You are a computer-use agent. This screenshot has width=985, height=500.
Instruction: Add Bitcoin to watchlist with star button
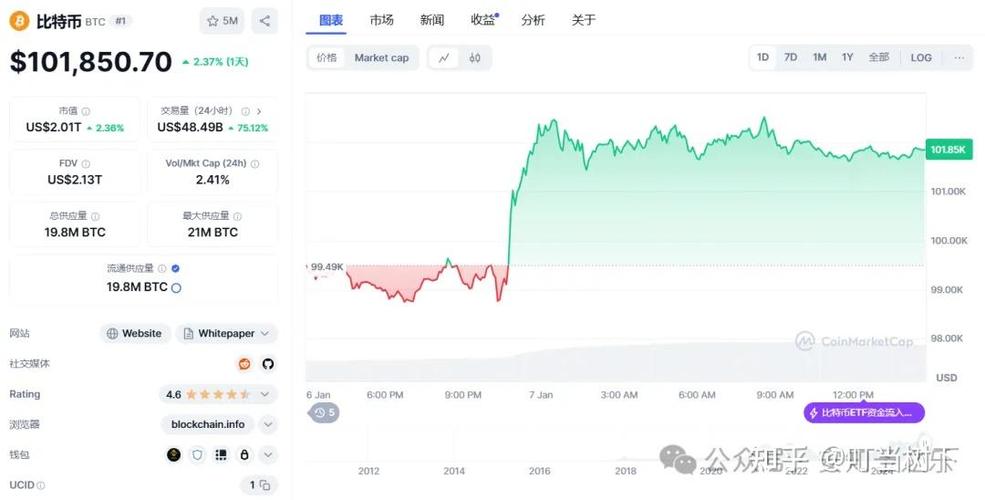tap(222, 20)
